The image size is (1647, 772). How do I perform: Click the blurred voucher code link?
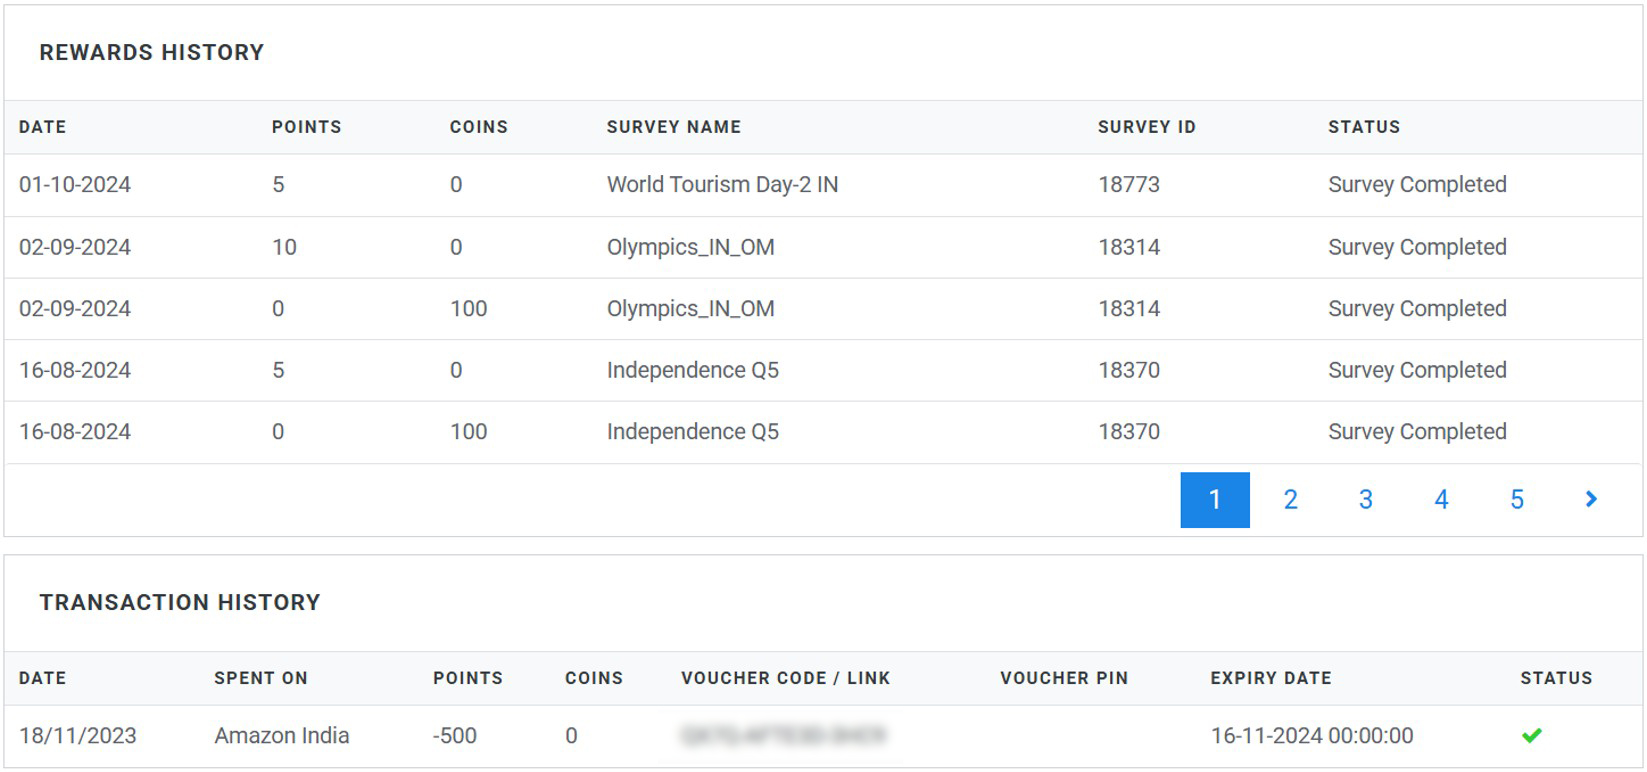(782, 736)
